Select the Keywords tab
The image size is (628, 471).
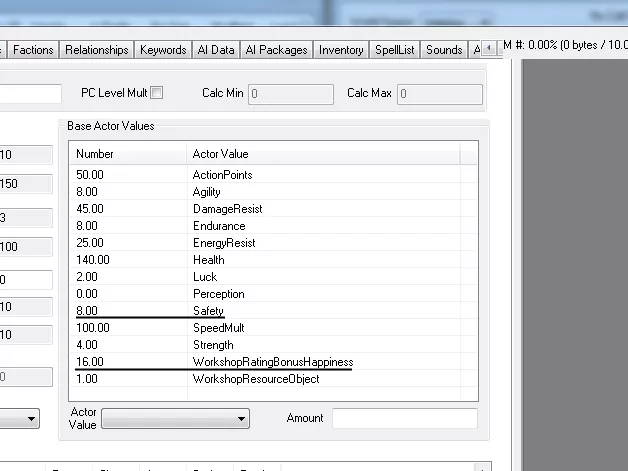163,50
